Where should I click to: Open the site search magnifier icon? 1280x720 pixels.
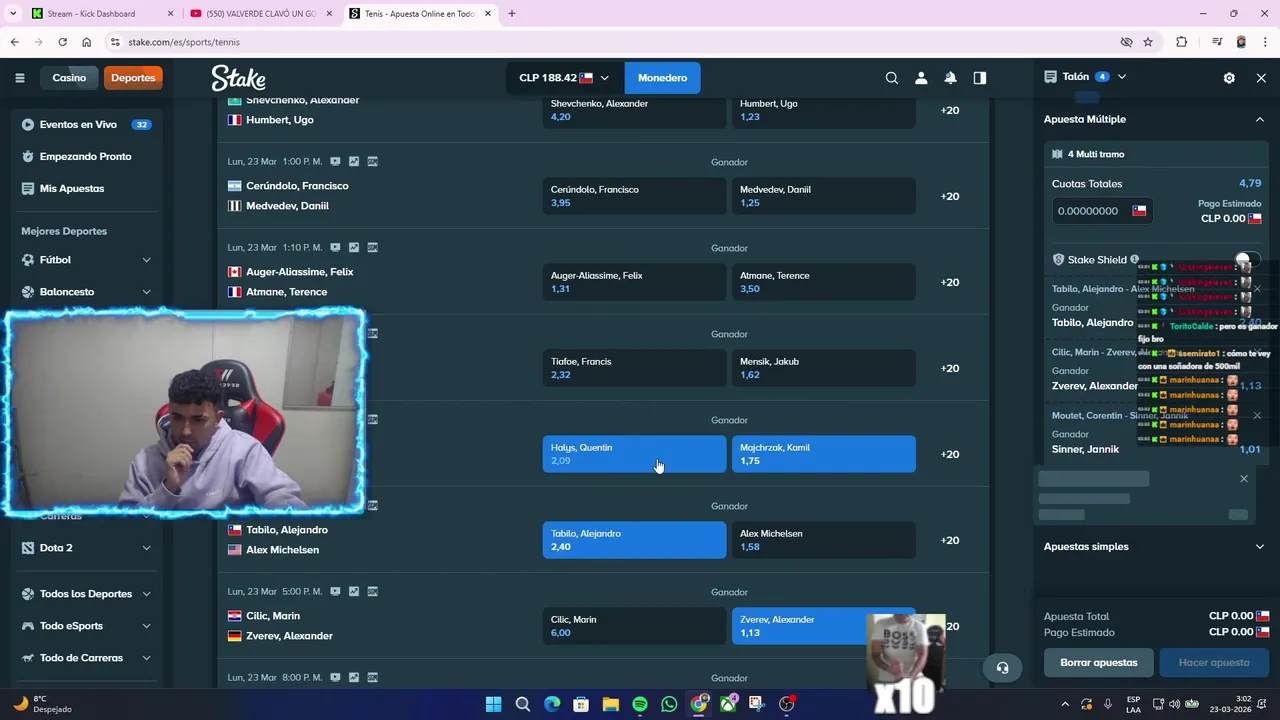click(x=892, y=78)
